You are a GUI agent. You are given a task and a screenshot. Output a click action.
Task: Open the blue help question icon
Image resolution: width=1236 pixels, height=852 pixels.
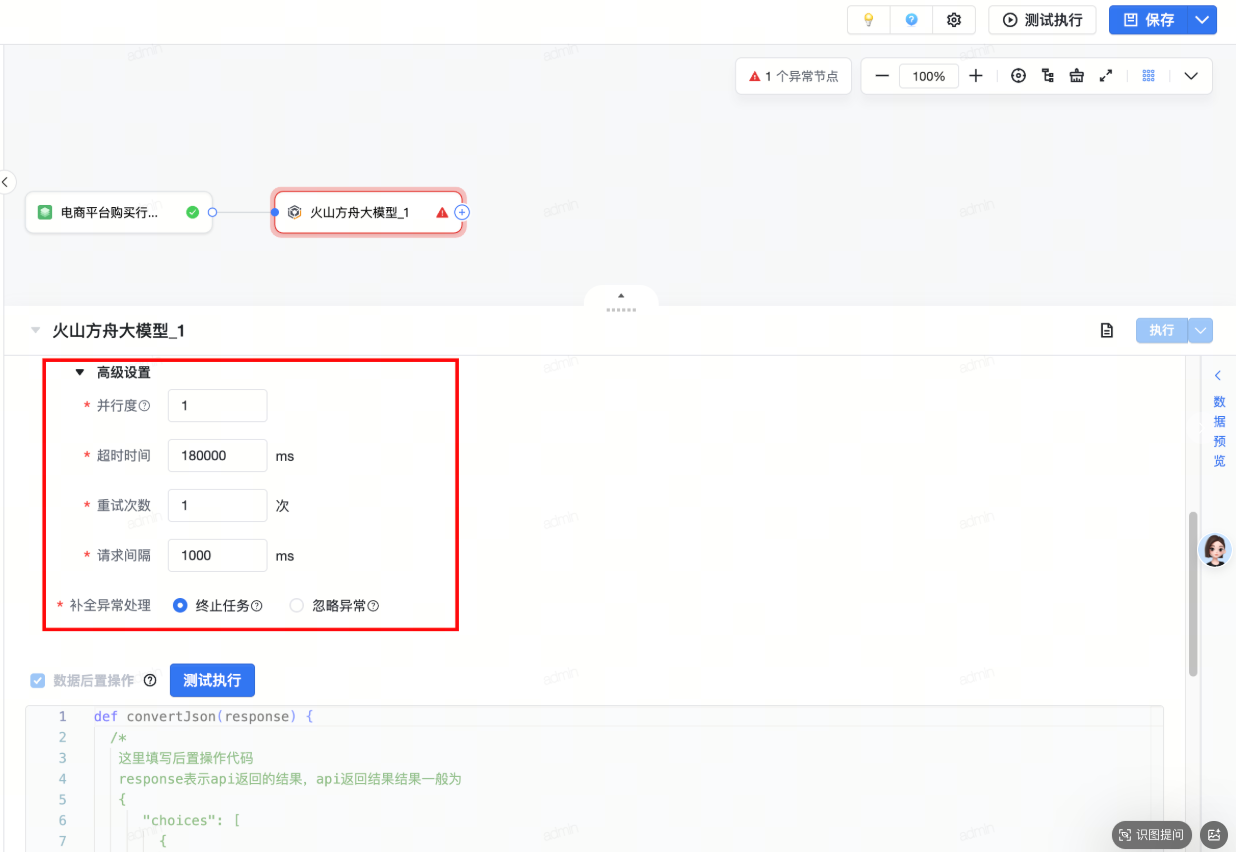911,20
